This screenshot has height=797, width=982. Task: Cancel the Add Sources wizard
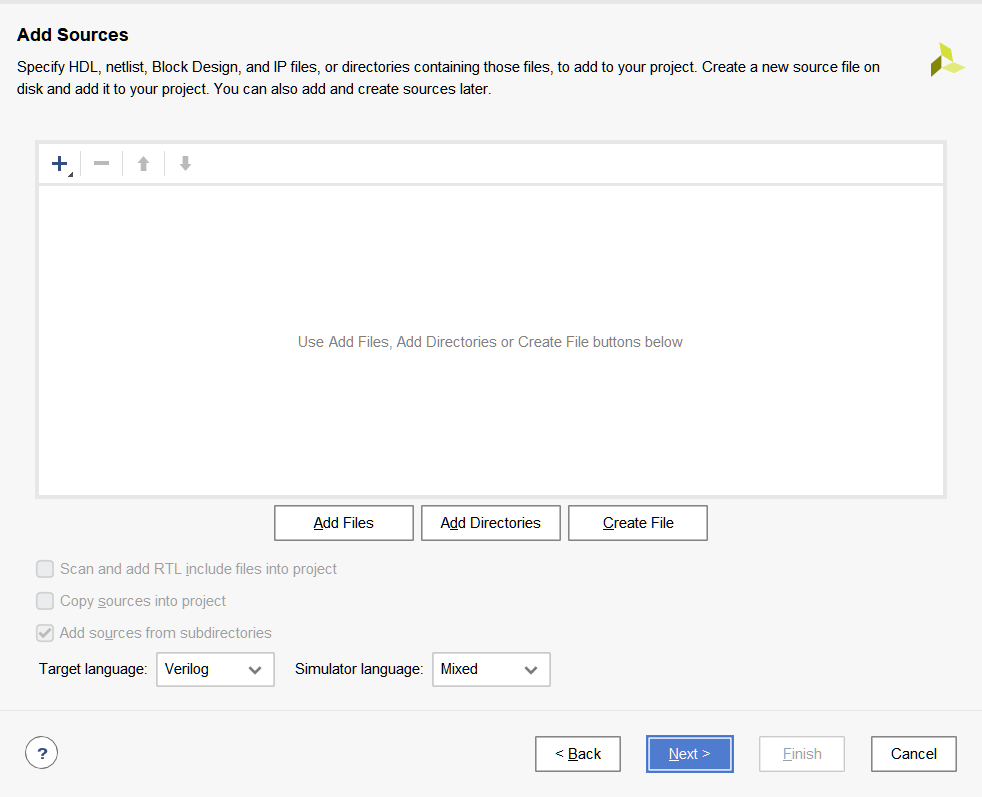pyautogui.click(x=914, y=754)
